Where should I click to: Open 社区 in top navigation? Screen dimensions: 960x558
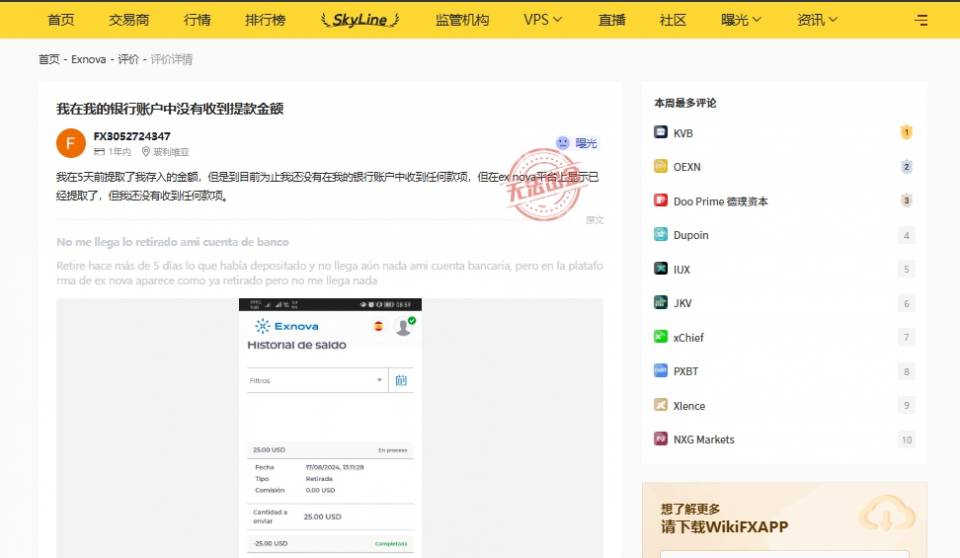(x=673, y=20)
